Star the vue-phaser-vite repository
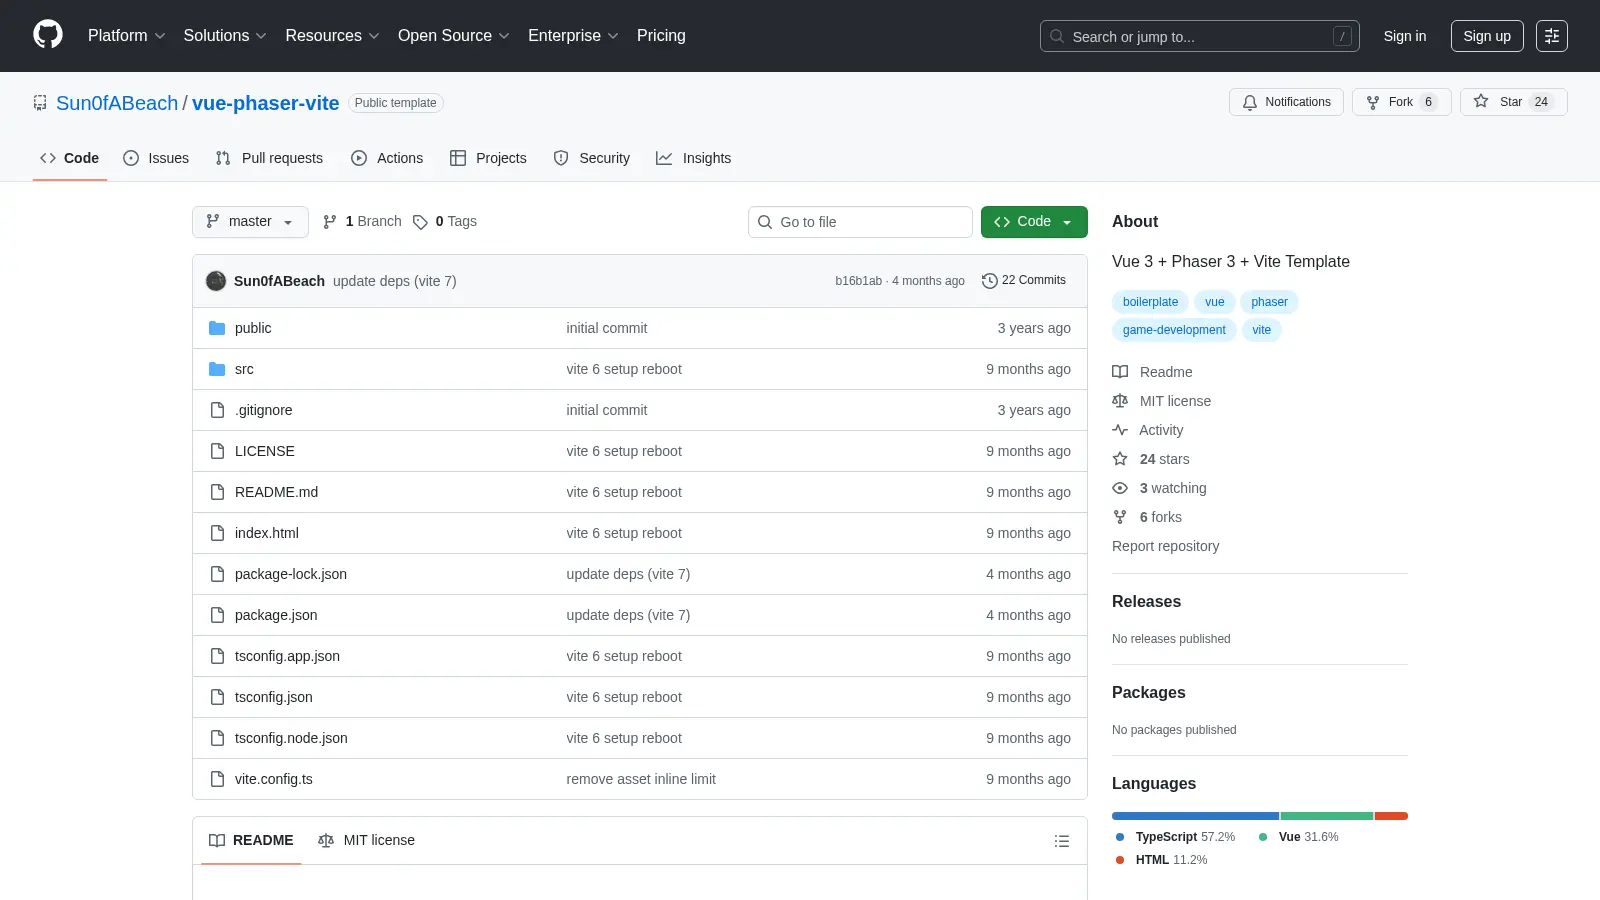Screen dimensions: 1600x900 tap(1513, 102)
